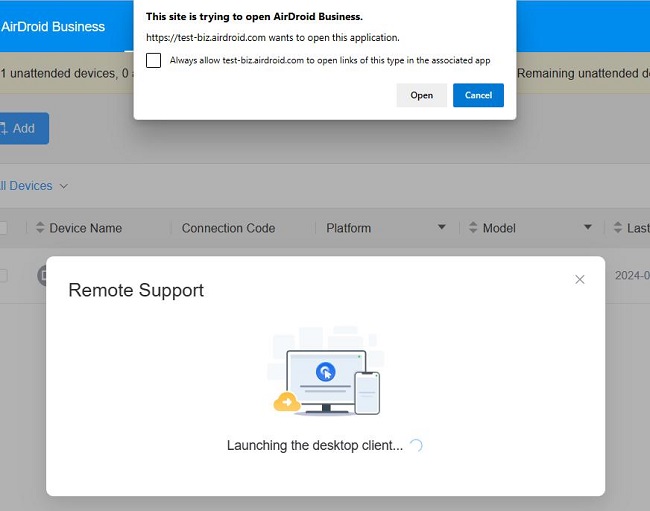Open the Model filter dropdown arrow

587,227
